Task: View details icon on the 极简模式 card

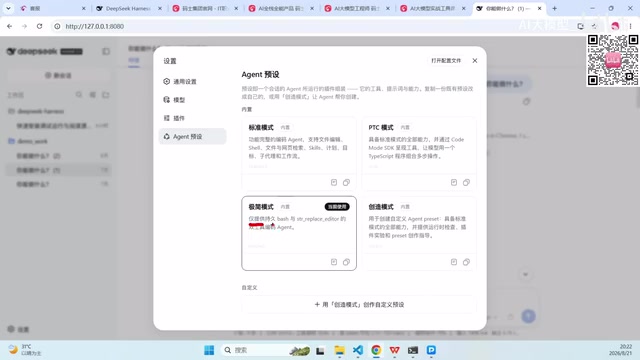Action: point(334,262)
